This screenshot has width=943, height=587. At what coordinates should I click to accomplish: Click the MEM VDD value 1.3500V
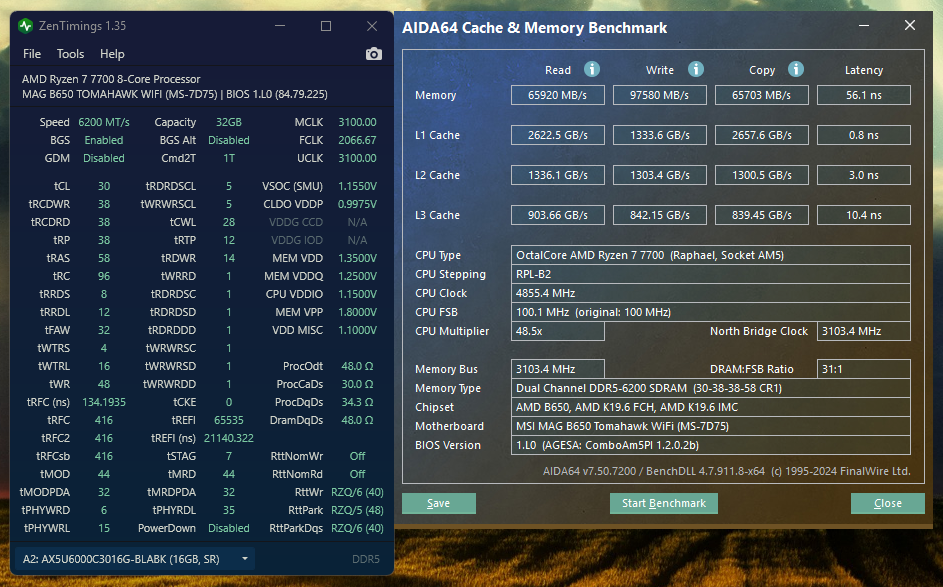click(357, 258)
